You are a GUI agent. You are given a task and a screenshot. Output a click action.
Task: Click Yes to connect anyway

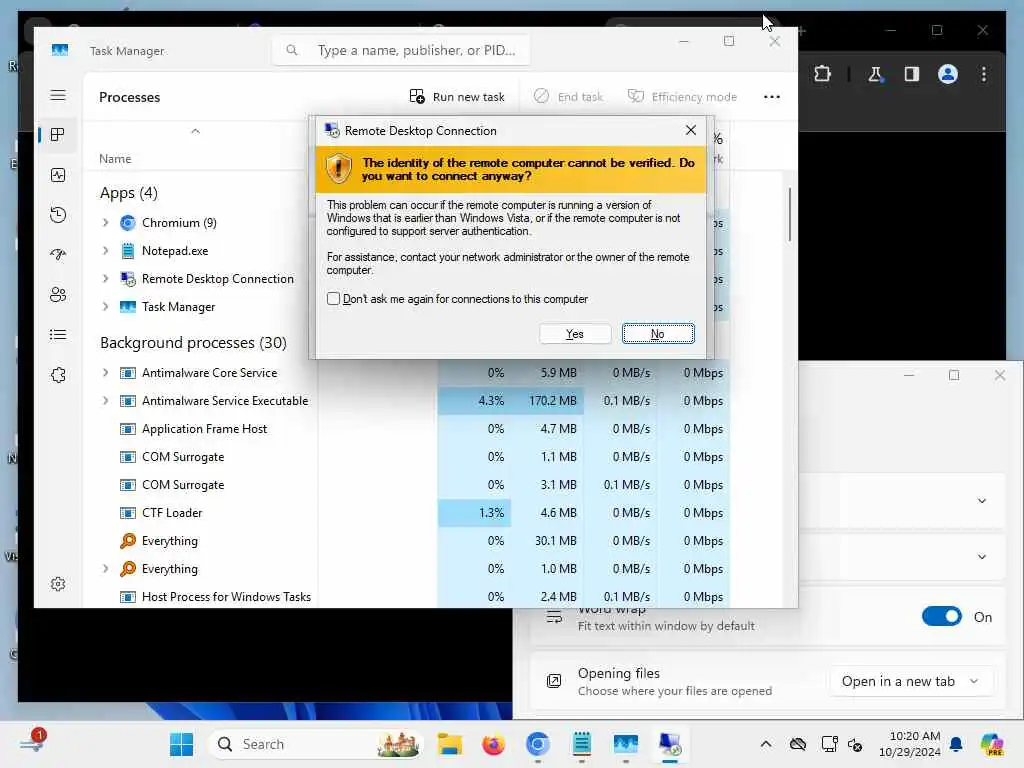coord(575,334)
